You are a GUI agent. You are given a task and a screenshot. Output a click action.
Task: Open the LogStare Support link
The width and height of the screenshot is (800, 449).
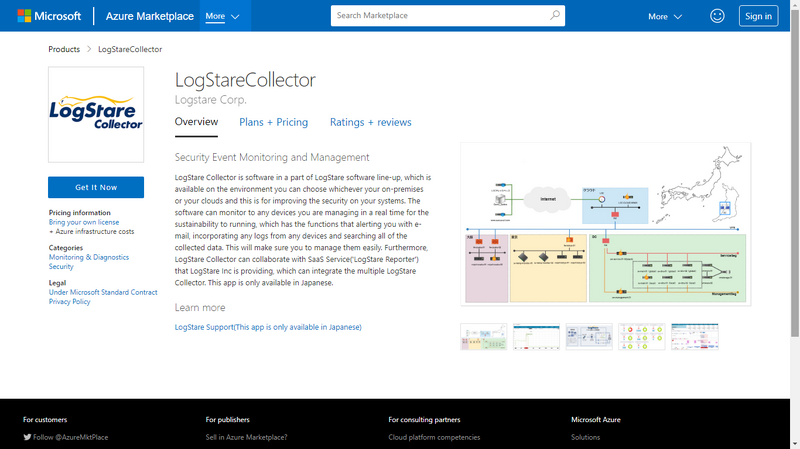(268, 327)
